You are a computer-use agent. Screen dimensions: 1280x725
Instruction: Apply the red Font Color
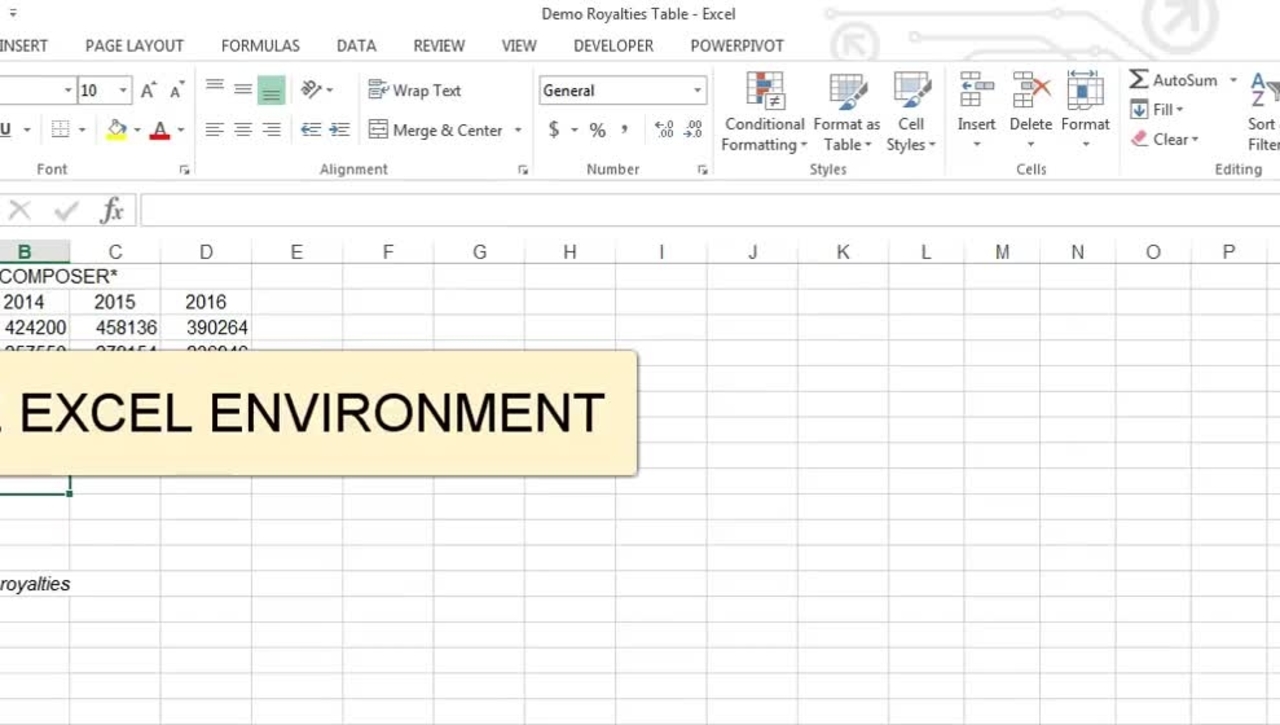(159, 130)
